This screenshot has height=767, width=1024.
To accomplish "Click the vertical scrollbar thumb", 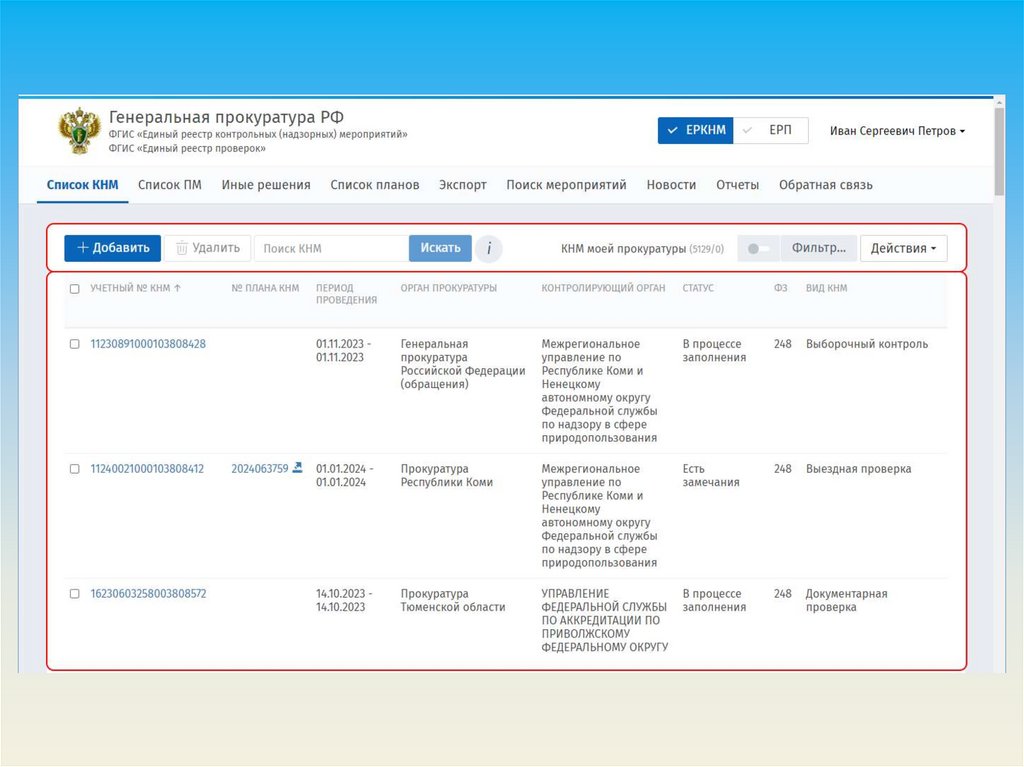I will click(999, 150).
